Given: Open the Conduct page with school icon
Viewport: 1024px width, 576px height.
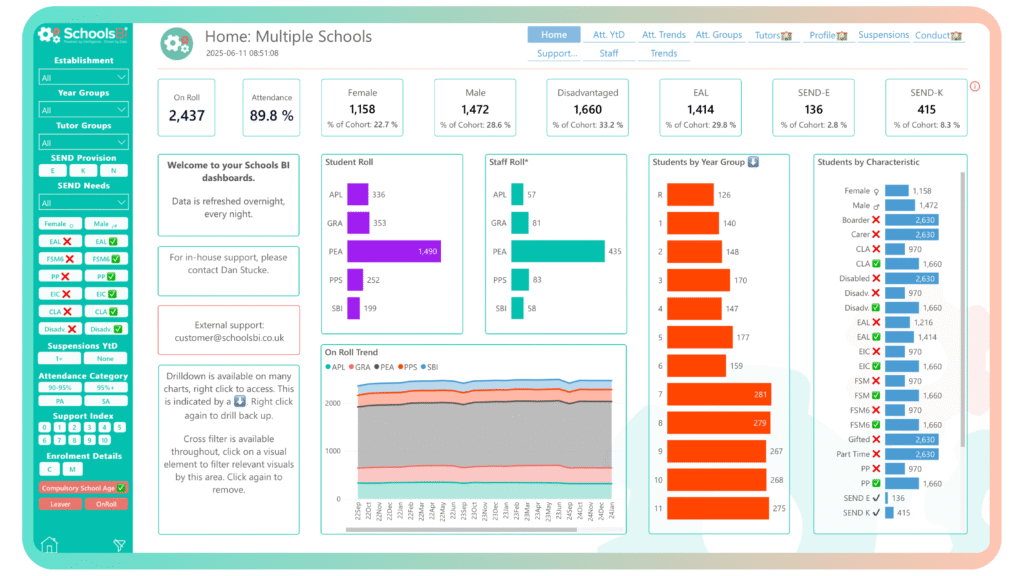Looking at the screenshot, I should 938,35.
